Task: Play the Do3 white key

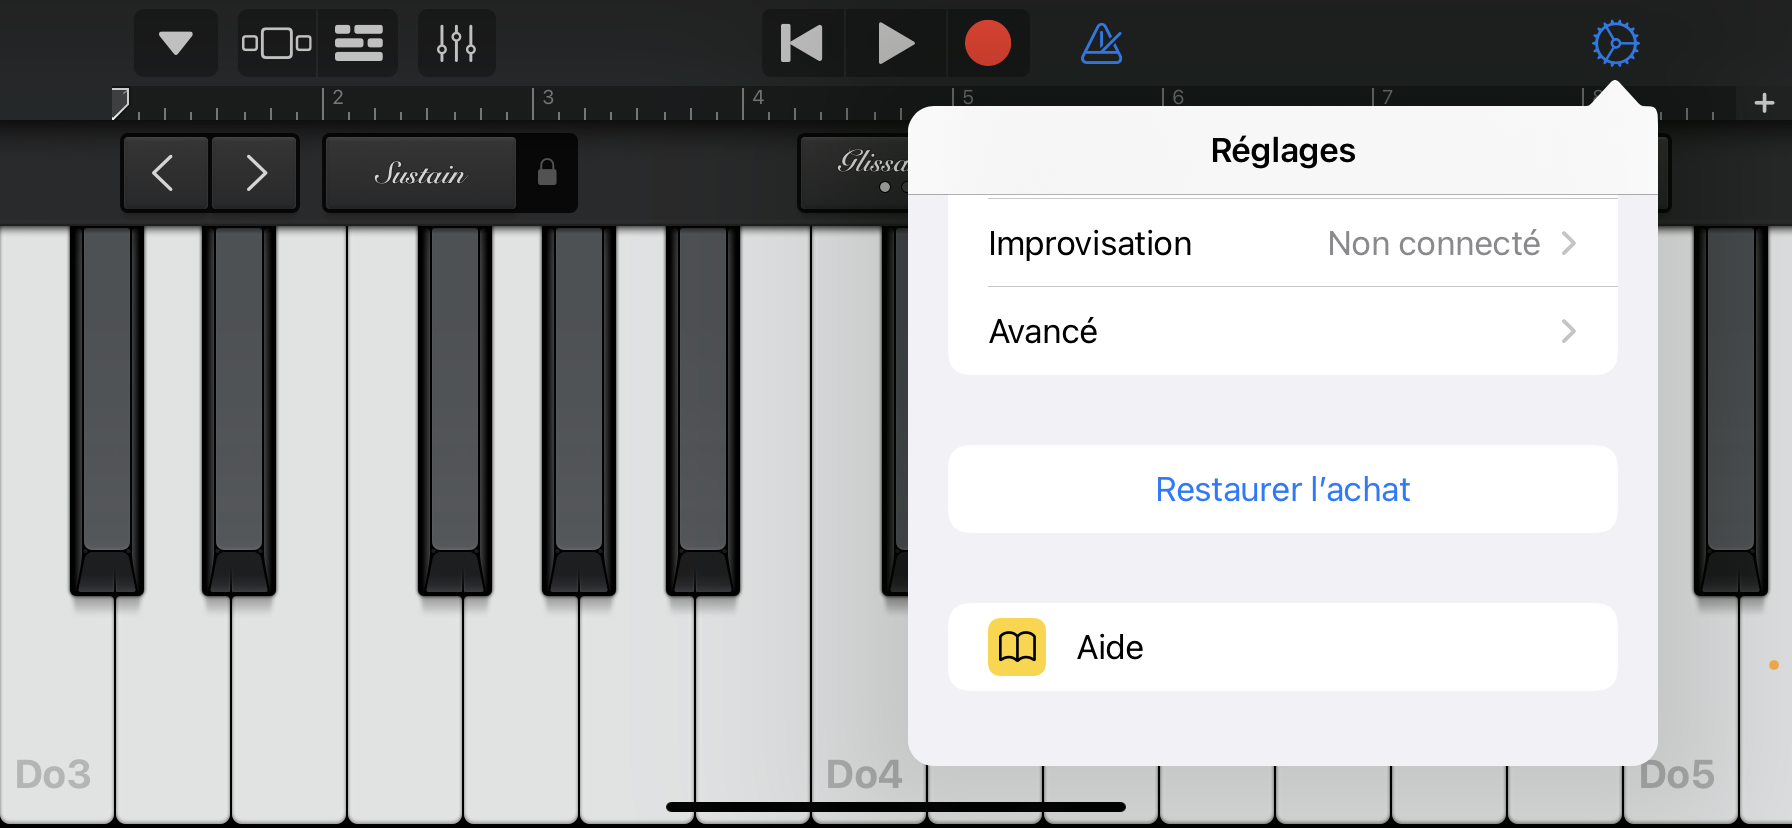Action: (x=57, y=700)
